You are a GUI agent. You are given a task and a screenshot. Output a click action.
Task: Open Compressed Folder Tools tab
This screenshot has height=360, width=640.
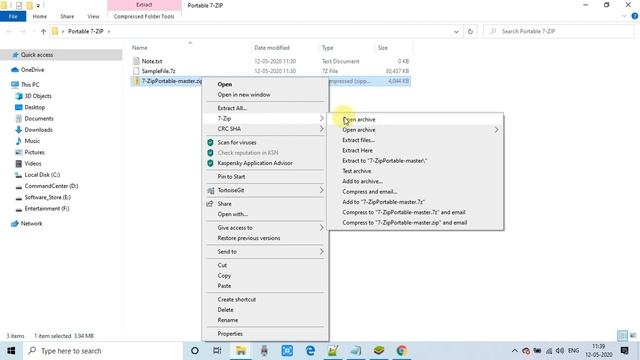(x=144, y=16)
